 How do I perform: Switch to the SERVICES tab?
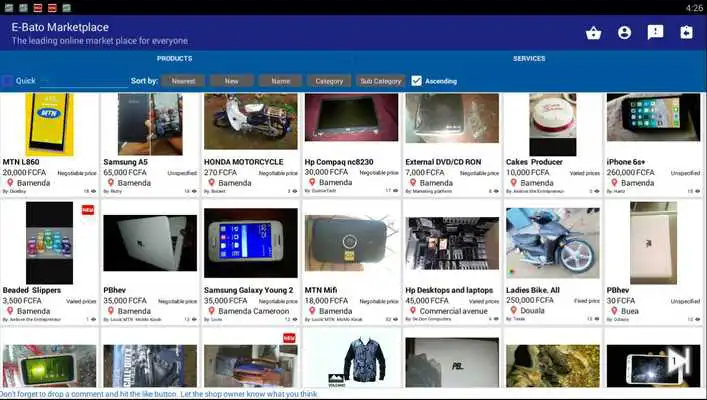[x=529, y=59]
